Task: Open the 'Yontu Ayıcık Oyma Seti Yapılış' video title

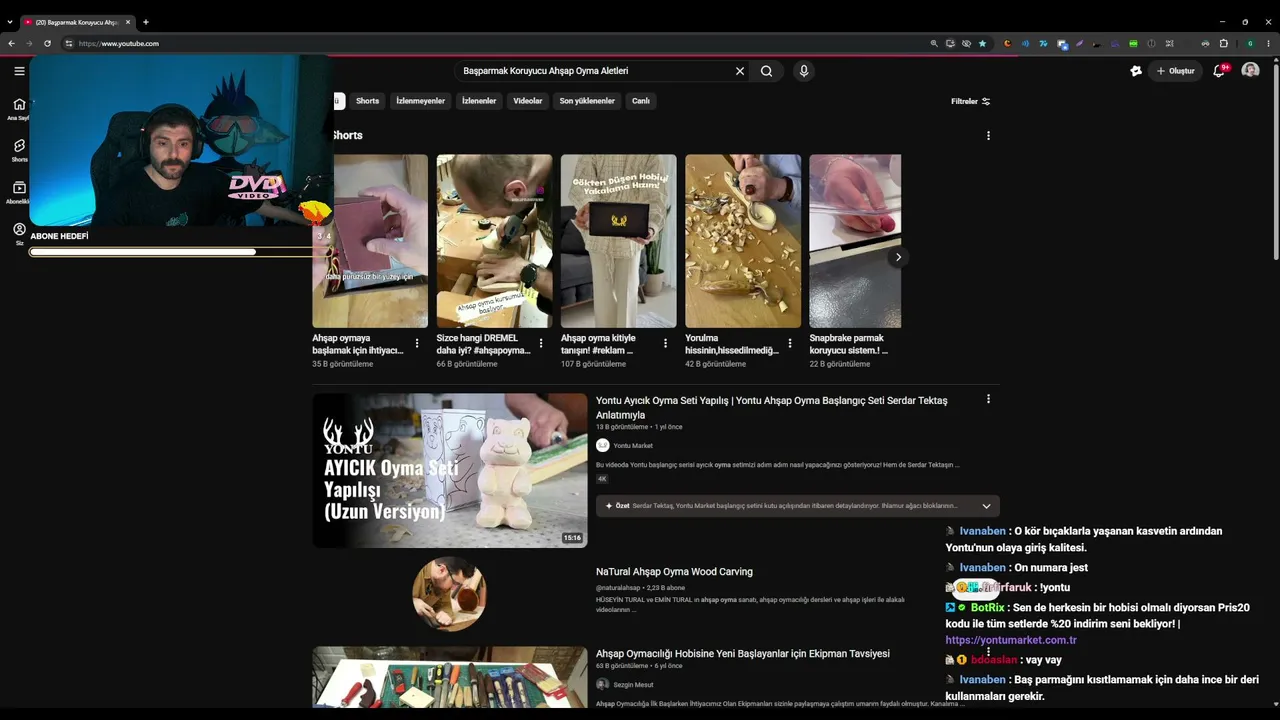Action: pyautogui.click(x=771, y=407)
